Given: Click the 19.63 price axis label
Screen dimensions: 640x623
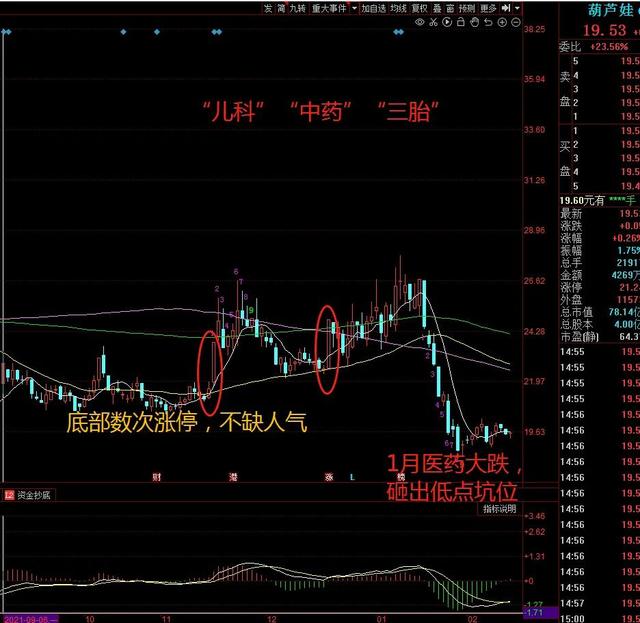Looking at the screenshot, I should coord(534,432).
